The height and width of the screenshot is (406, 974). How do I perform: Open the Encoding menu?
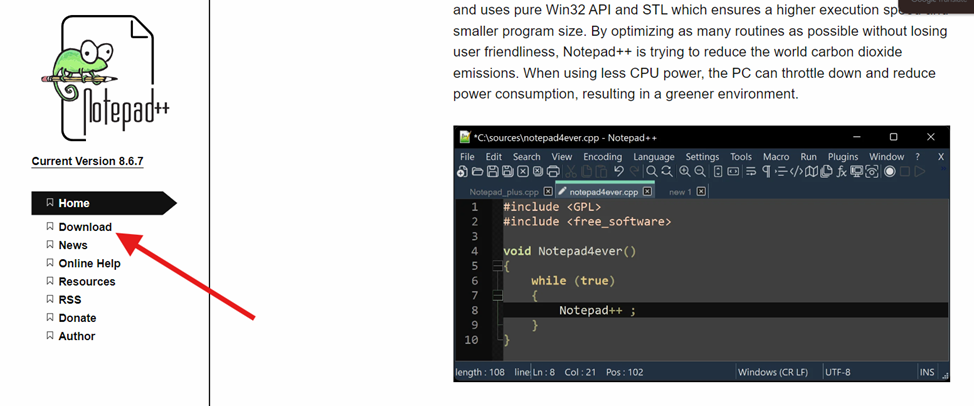pyautogui.click(x=603, y=156)
